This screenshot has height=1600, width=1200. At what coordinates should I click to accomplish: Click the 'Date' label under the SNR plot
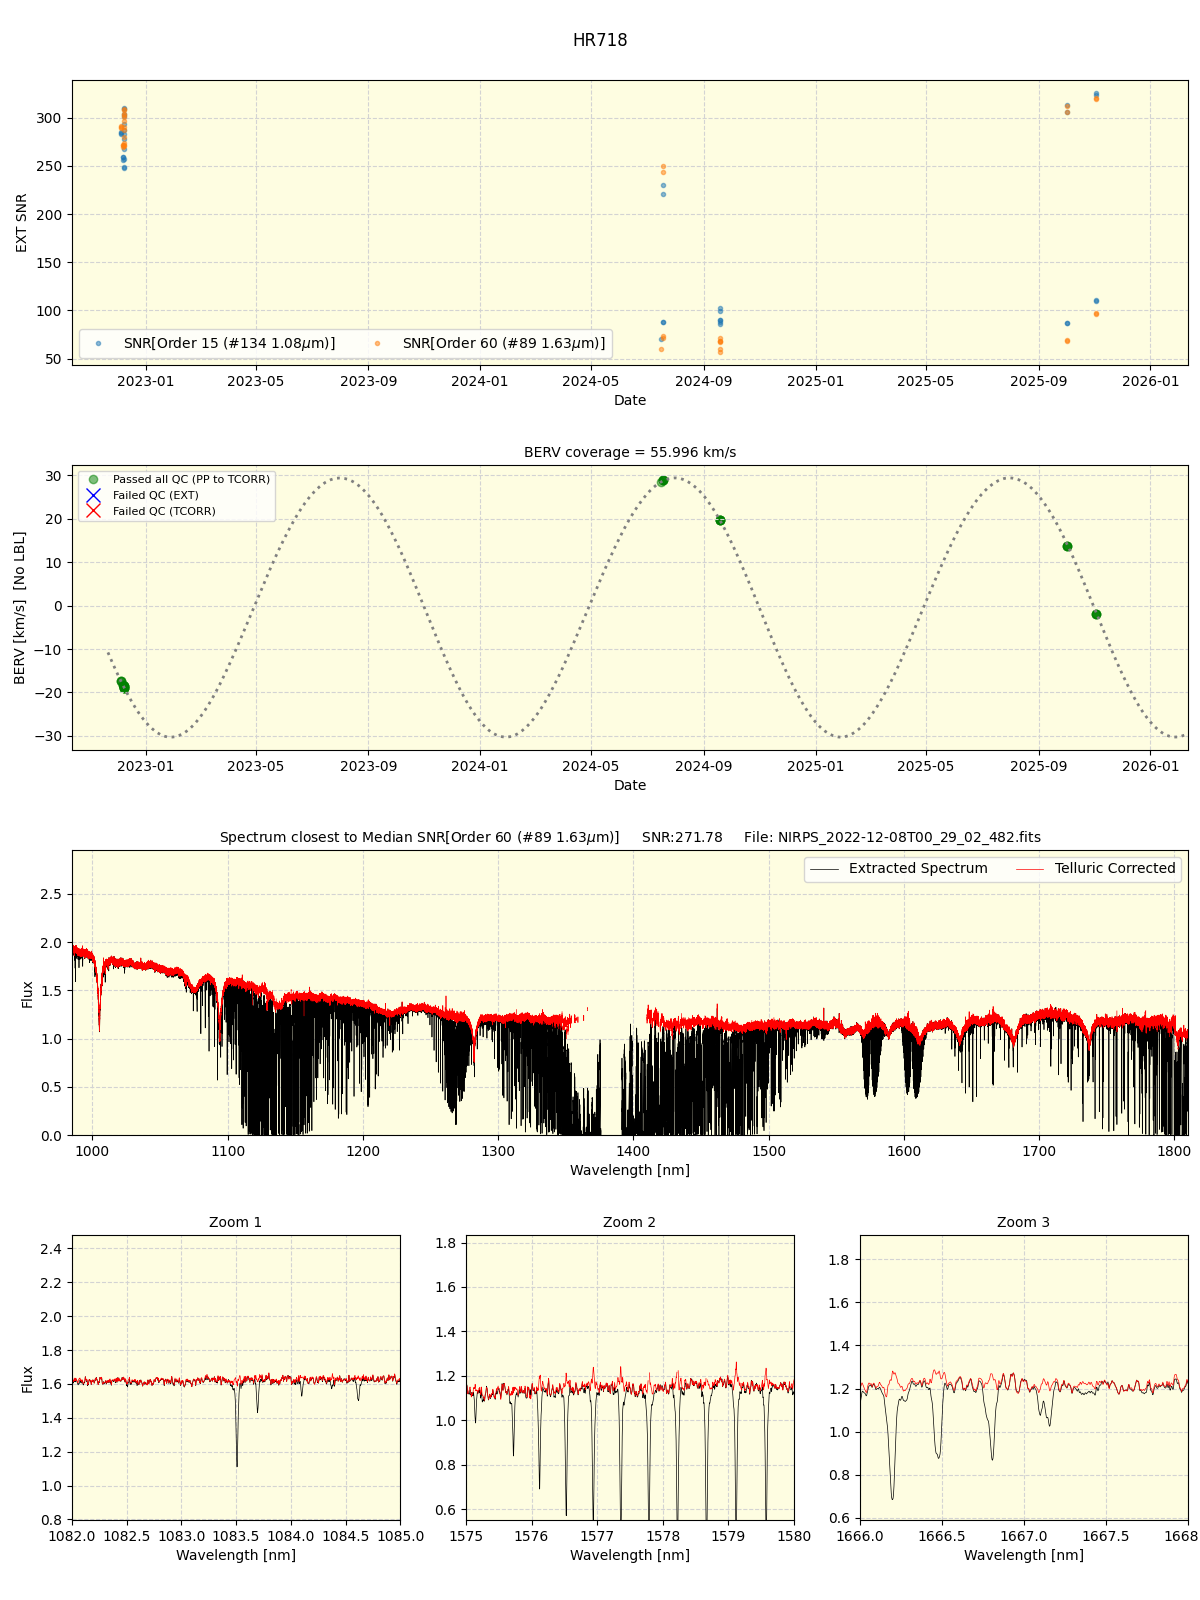[x=630, y=400]
